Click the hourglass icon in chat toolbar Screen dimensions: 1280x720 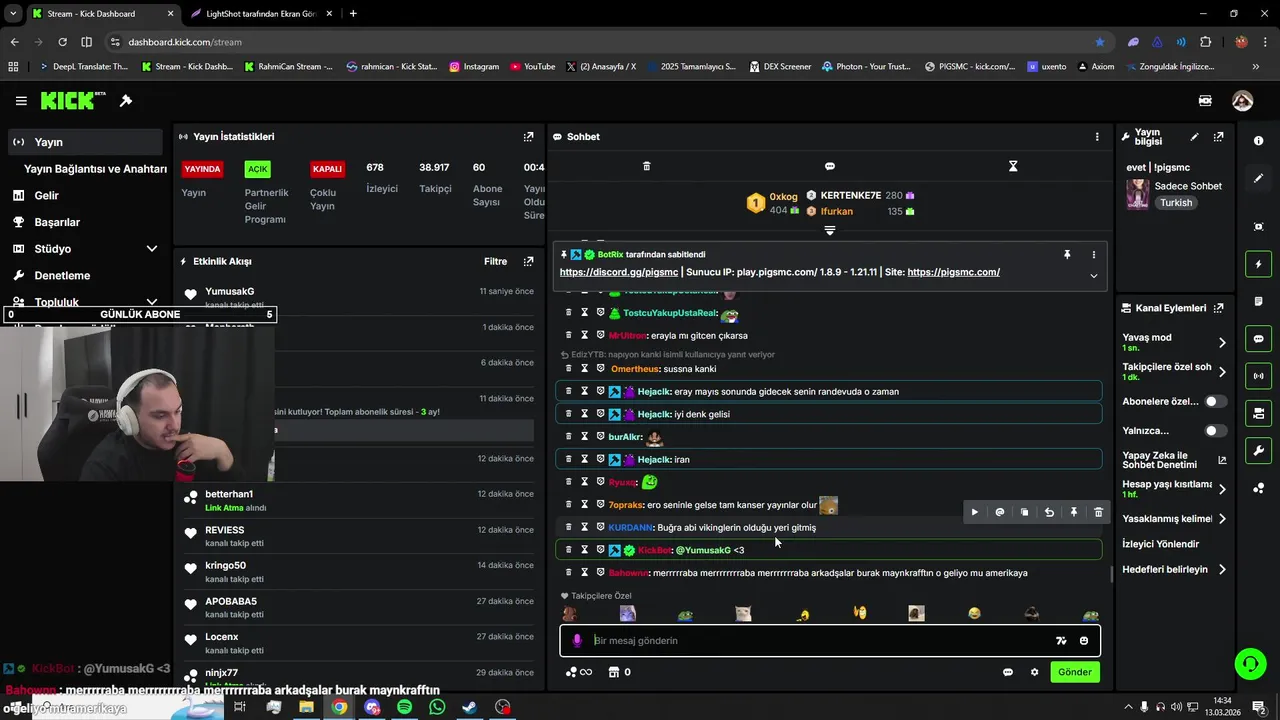[1013, 166]
